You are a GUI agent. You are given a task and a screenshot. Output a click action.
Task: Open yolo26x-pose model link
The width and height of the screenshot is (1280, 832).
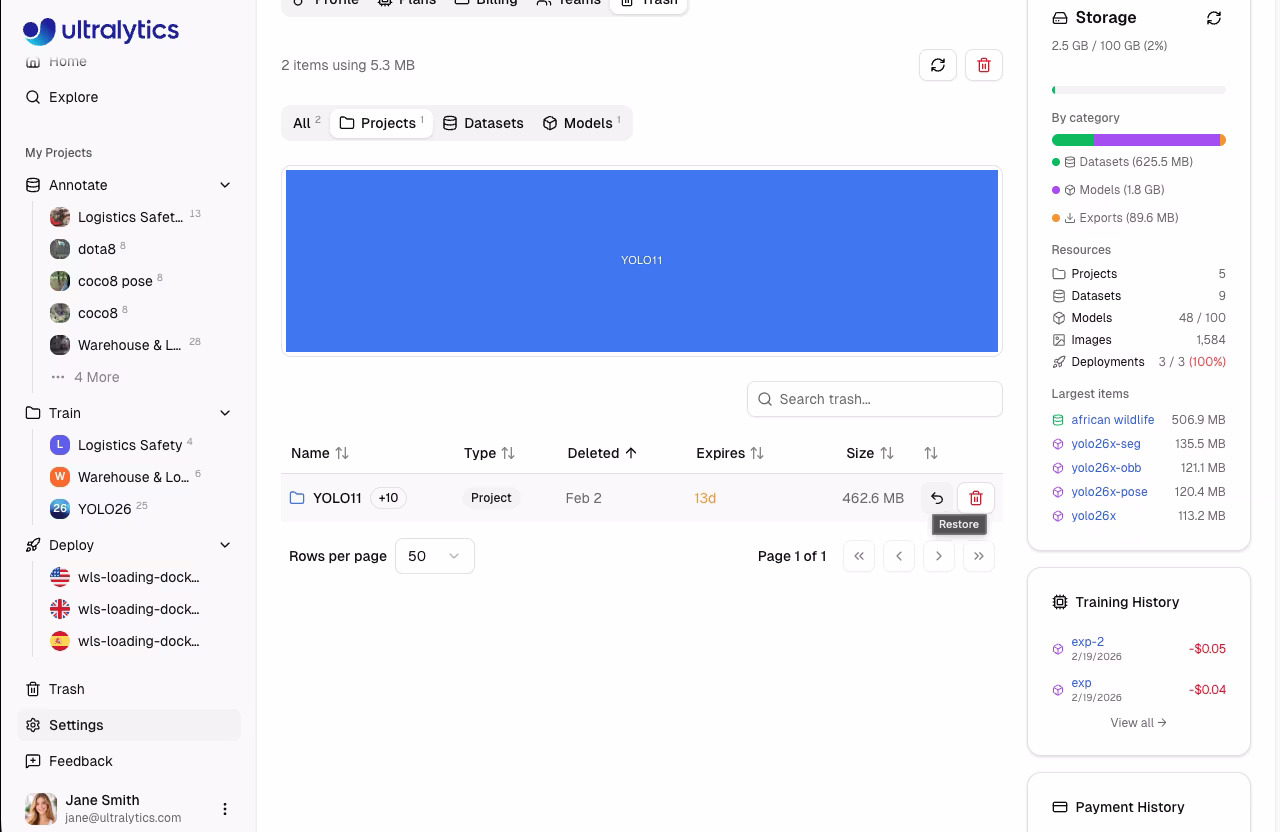[1109, 492]
